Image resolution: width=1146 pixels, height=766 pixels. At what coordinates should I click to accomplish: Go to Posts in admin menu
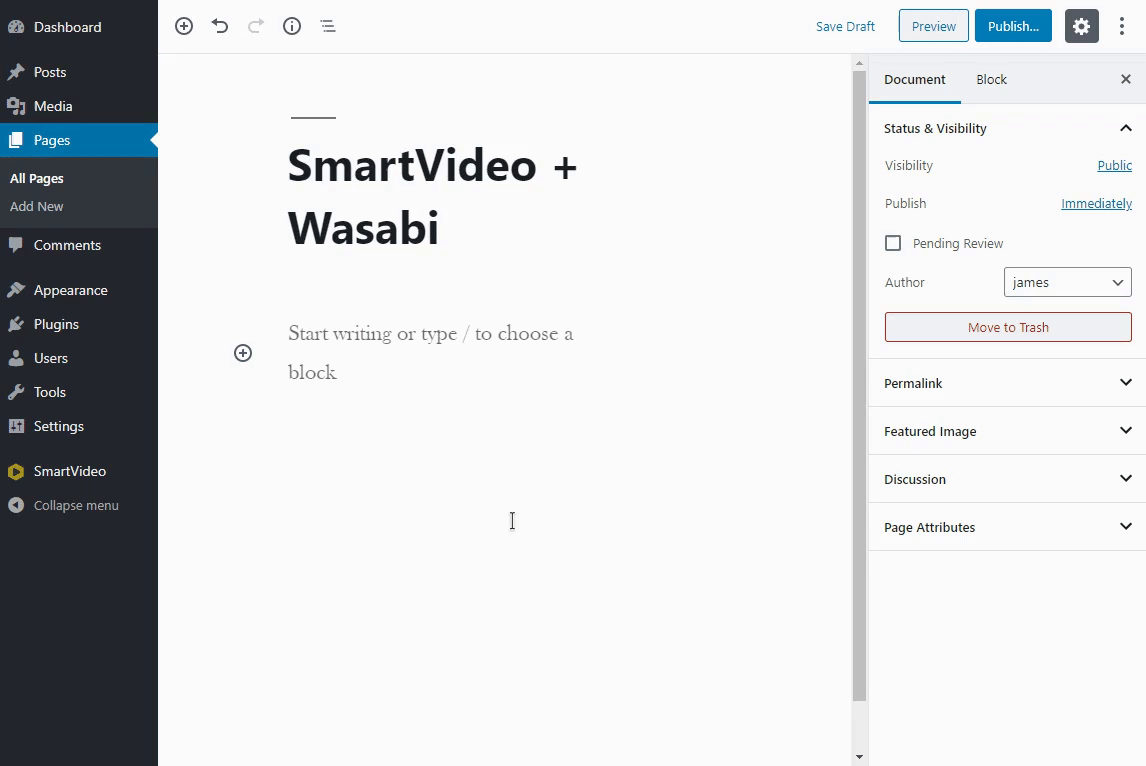(x=79, y=72)
